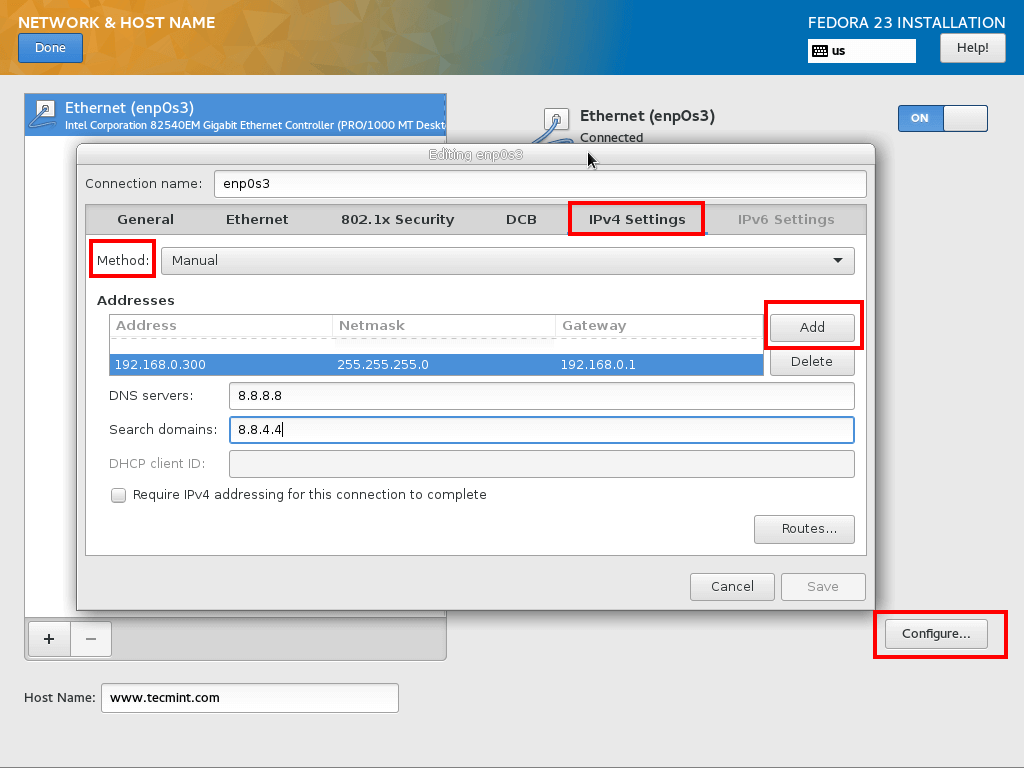Switch to the IPv6 Settings tab

785,220
